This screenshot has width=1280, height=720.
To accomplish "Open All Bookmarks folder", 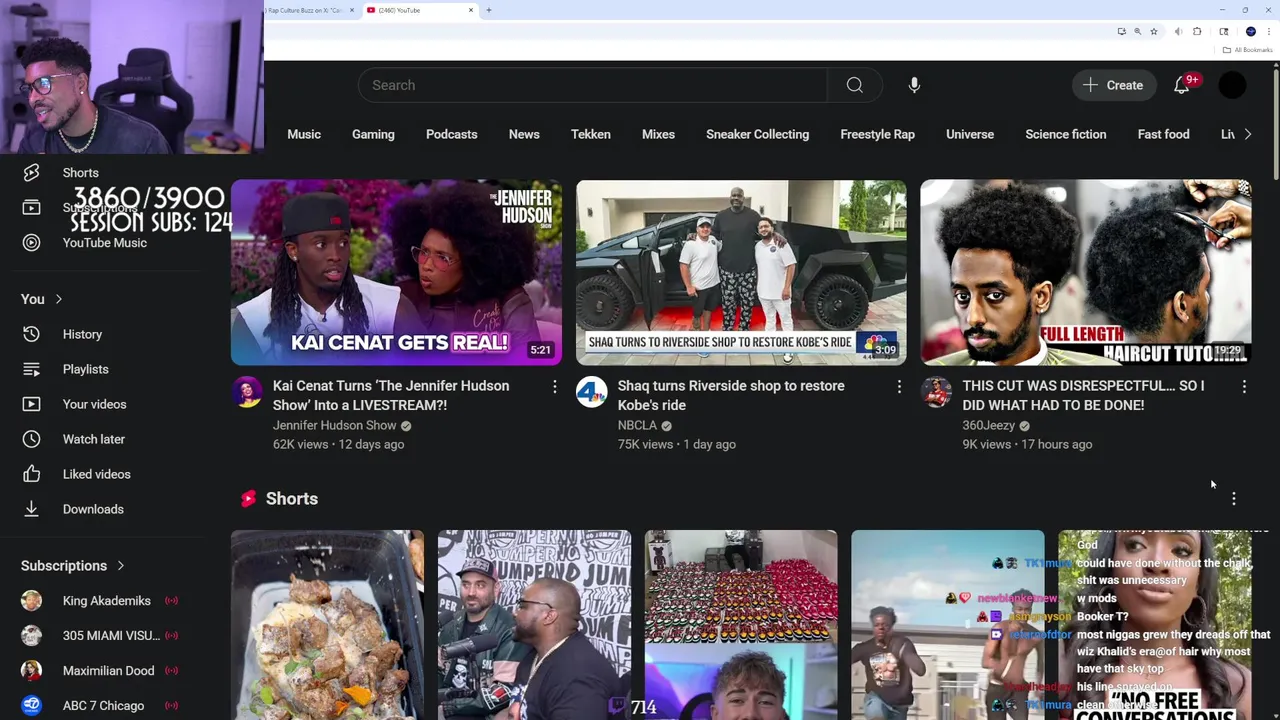I will pyautogui.click(x=1247, y=50).
